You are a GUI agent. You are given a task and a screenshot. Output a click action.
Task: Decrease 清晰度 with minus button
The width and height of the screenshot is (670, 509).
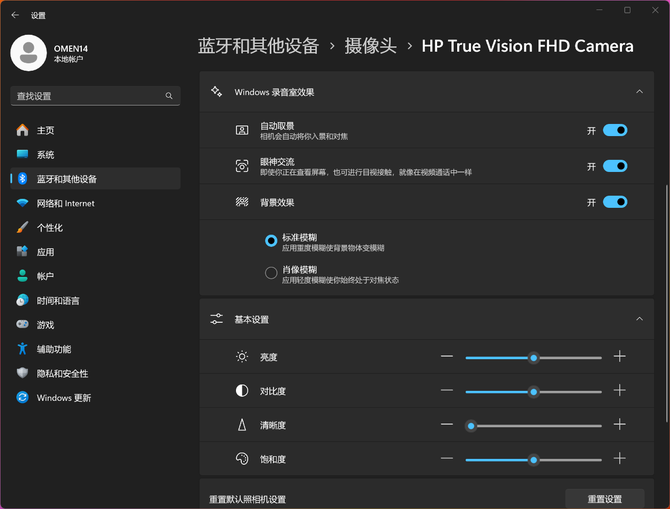(447, 424)
